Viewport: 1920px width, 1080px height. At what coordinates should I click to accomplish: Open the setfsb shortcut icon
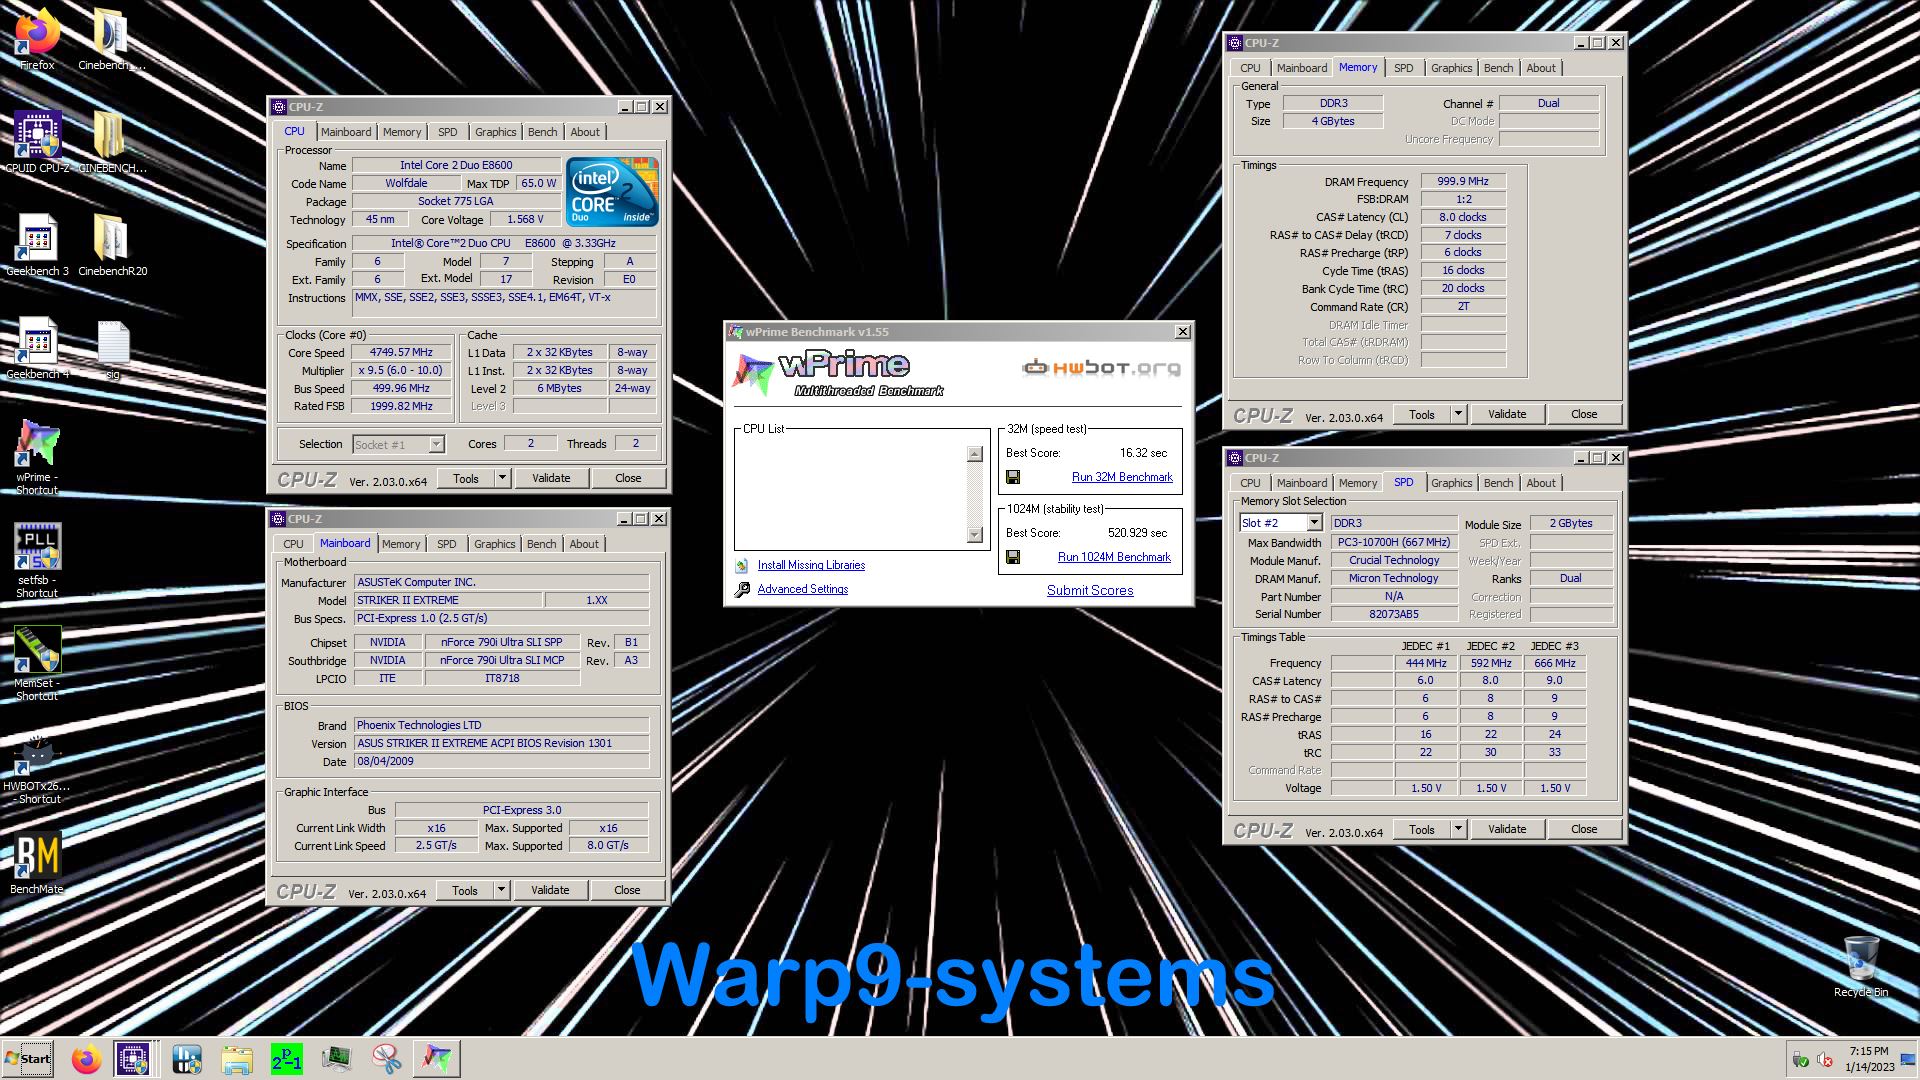pos(37,560)
